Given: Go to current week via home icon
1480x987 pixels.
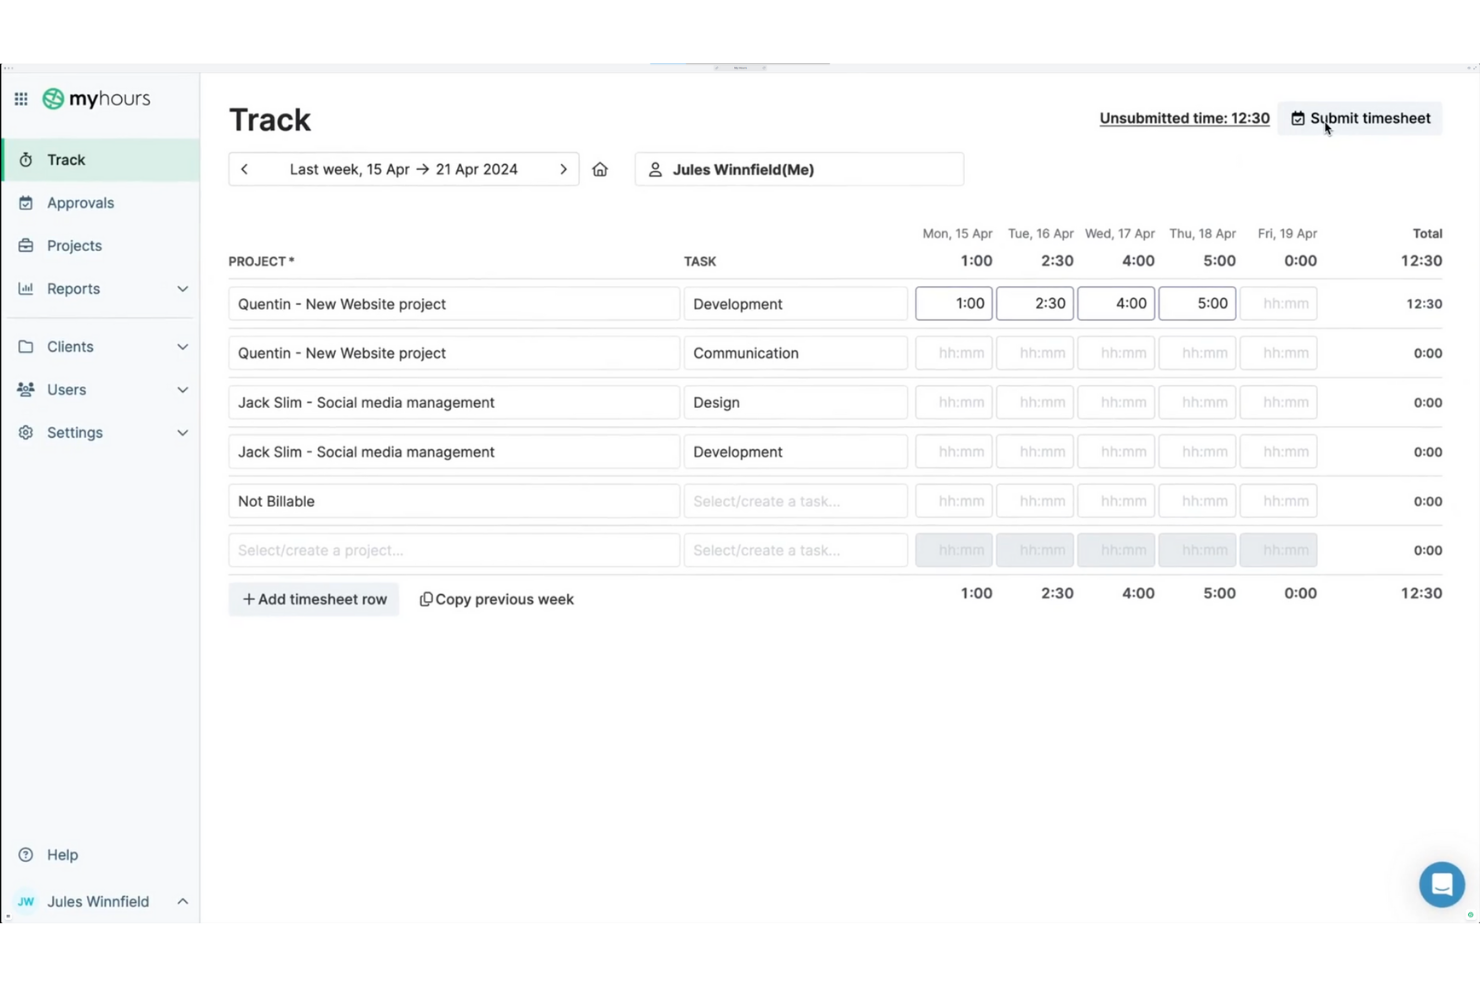Looking at the screenshot, I should [x=600, y=170].
